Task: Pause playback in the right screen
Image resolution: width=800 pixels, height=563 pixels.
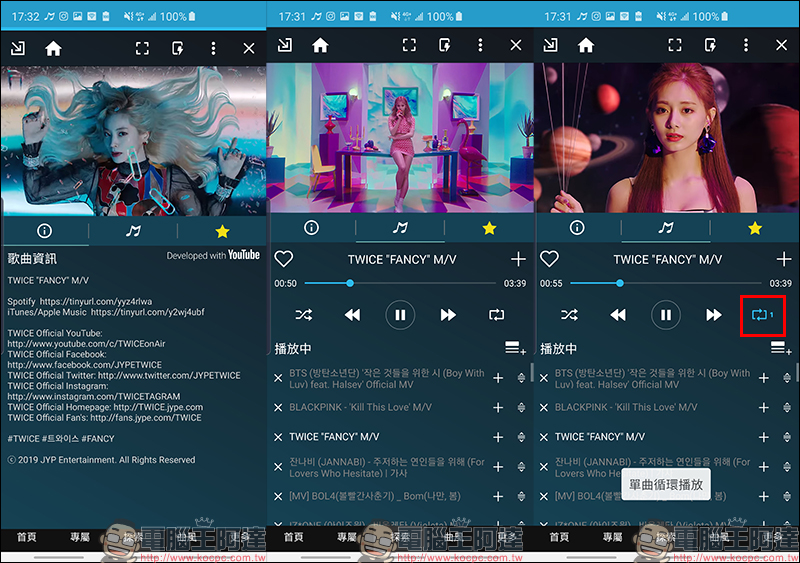Action: tap(666, 315)
